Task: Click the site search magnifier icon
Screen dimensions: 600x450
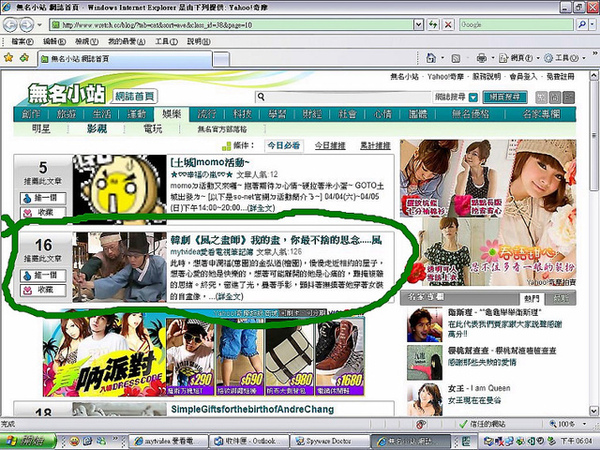Action: (261, 97)
